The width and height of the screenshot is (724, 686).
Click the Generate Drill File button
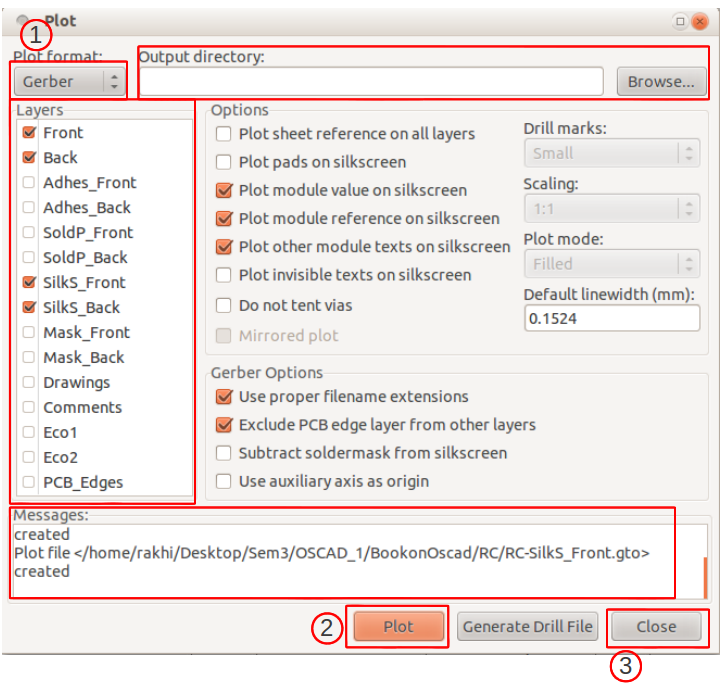click(527, 626)
